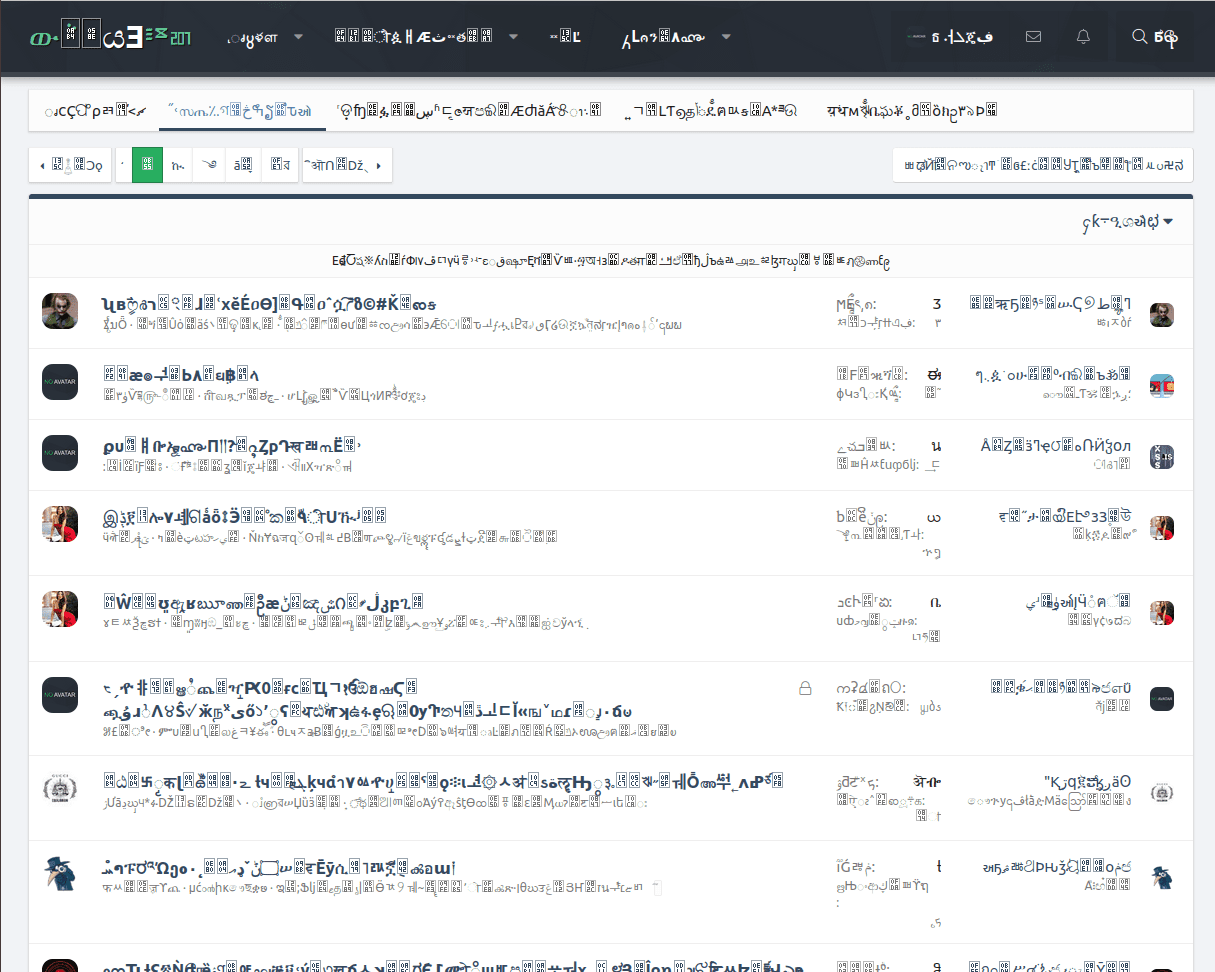Viewport: 1215px width, 972px height.
Task: Click the magnifying glass search icon
Action: [1139, 37]
